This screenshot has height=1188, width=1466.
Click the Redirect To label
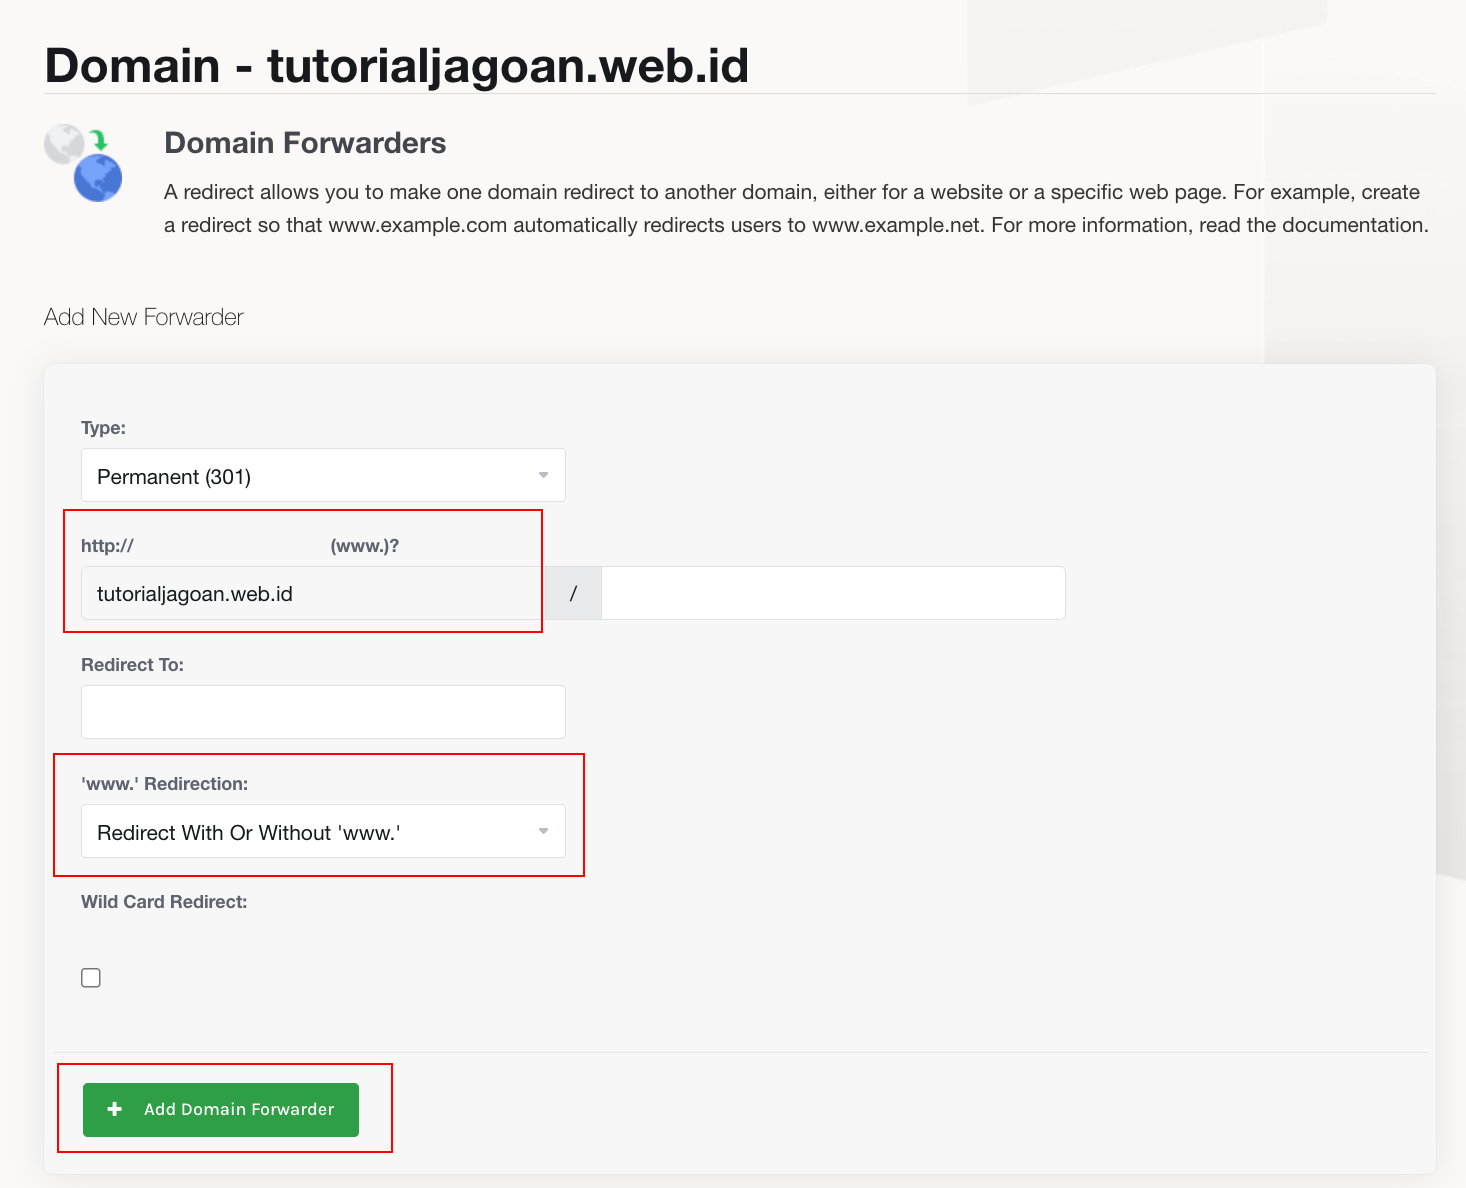[x=132, y=665]
